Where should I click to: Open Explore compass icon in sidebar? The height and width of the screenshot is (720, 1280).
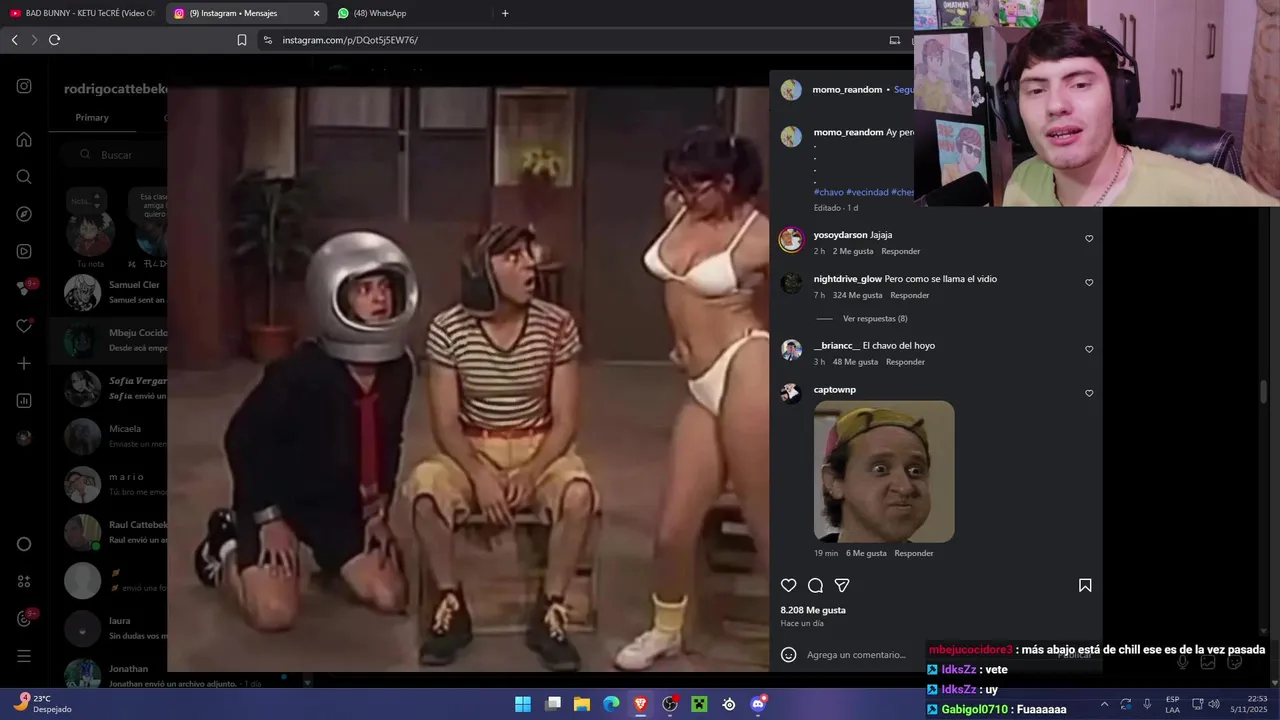[24, 214]
